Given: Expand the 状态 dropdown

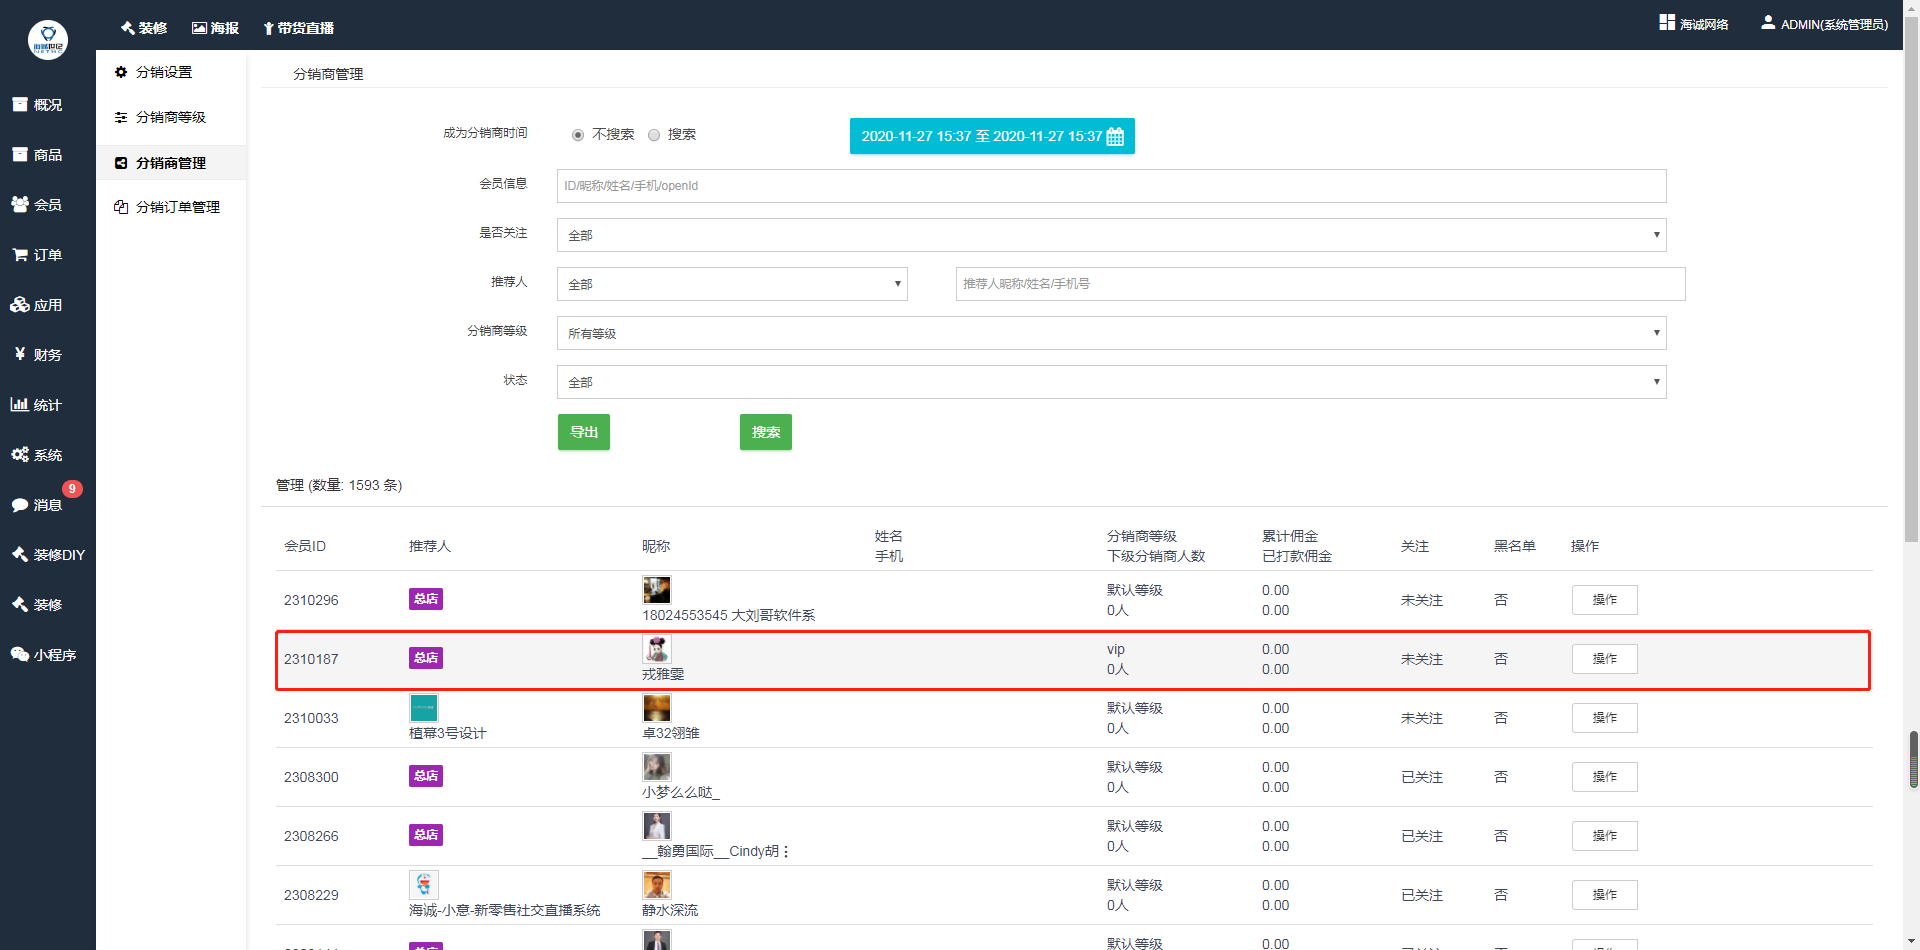Looking at the screenshot, I should pyautogui.click(x=1111, y=382).
